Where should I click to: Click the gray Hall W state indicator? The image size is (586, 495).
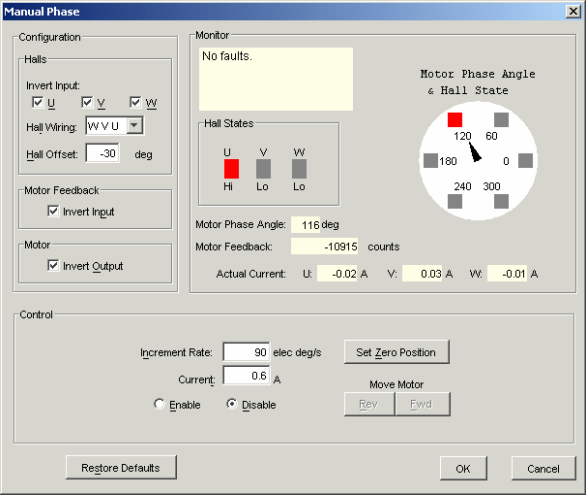pos(299,169)
